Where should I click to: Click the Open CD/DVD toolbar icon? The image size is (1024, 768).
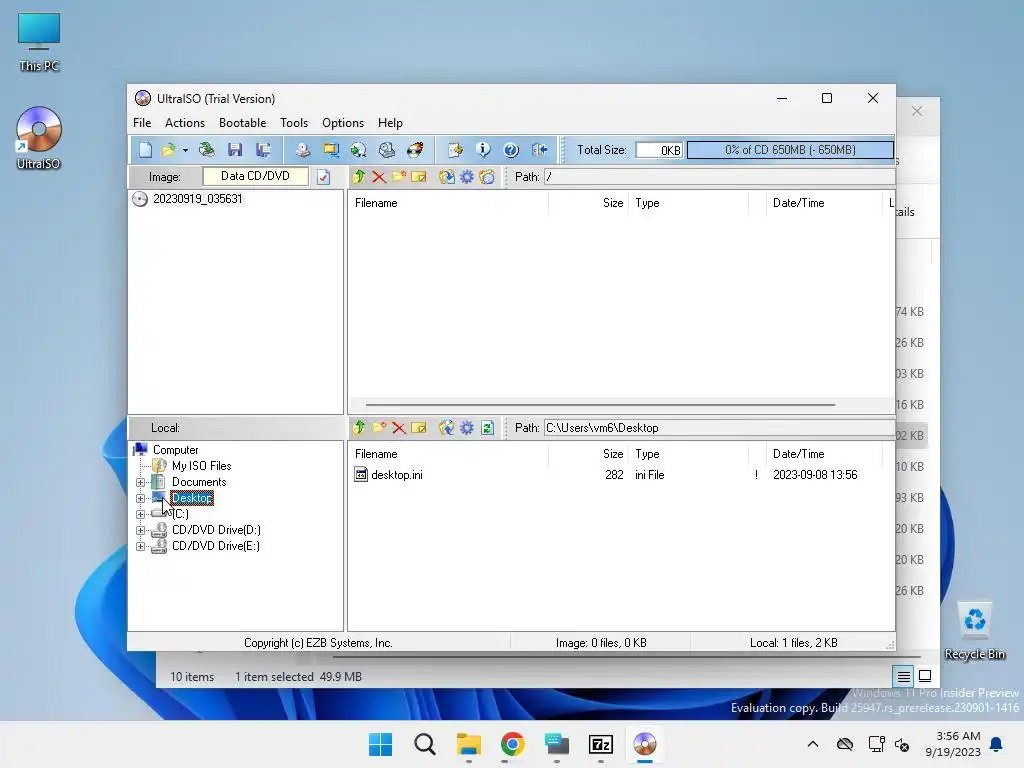(x=206, y=150)
